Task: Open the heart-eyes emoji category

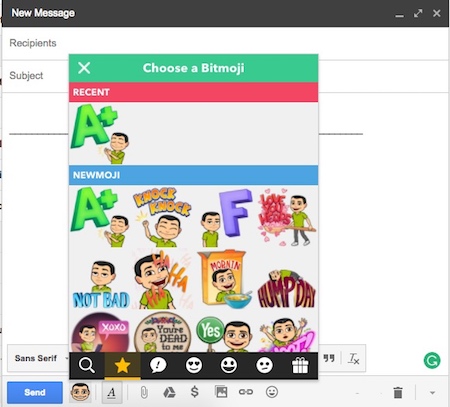Action: tap(194, 365)
